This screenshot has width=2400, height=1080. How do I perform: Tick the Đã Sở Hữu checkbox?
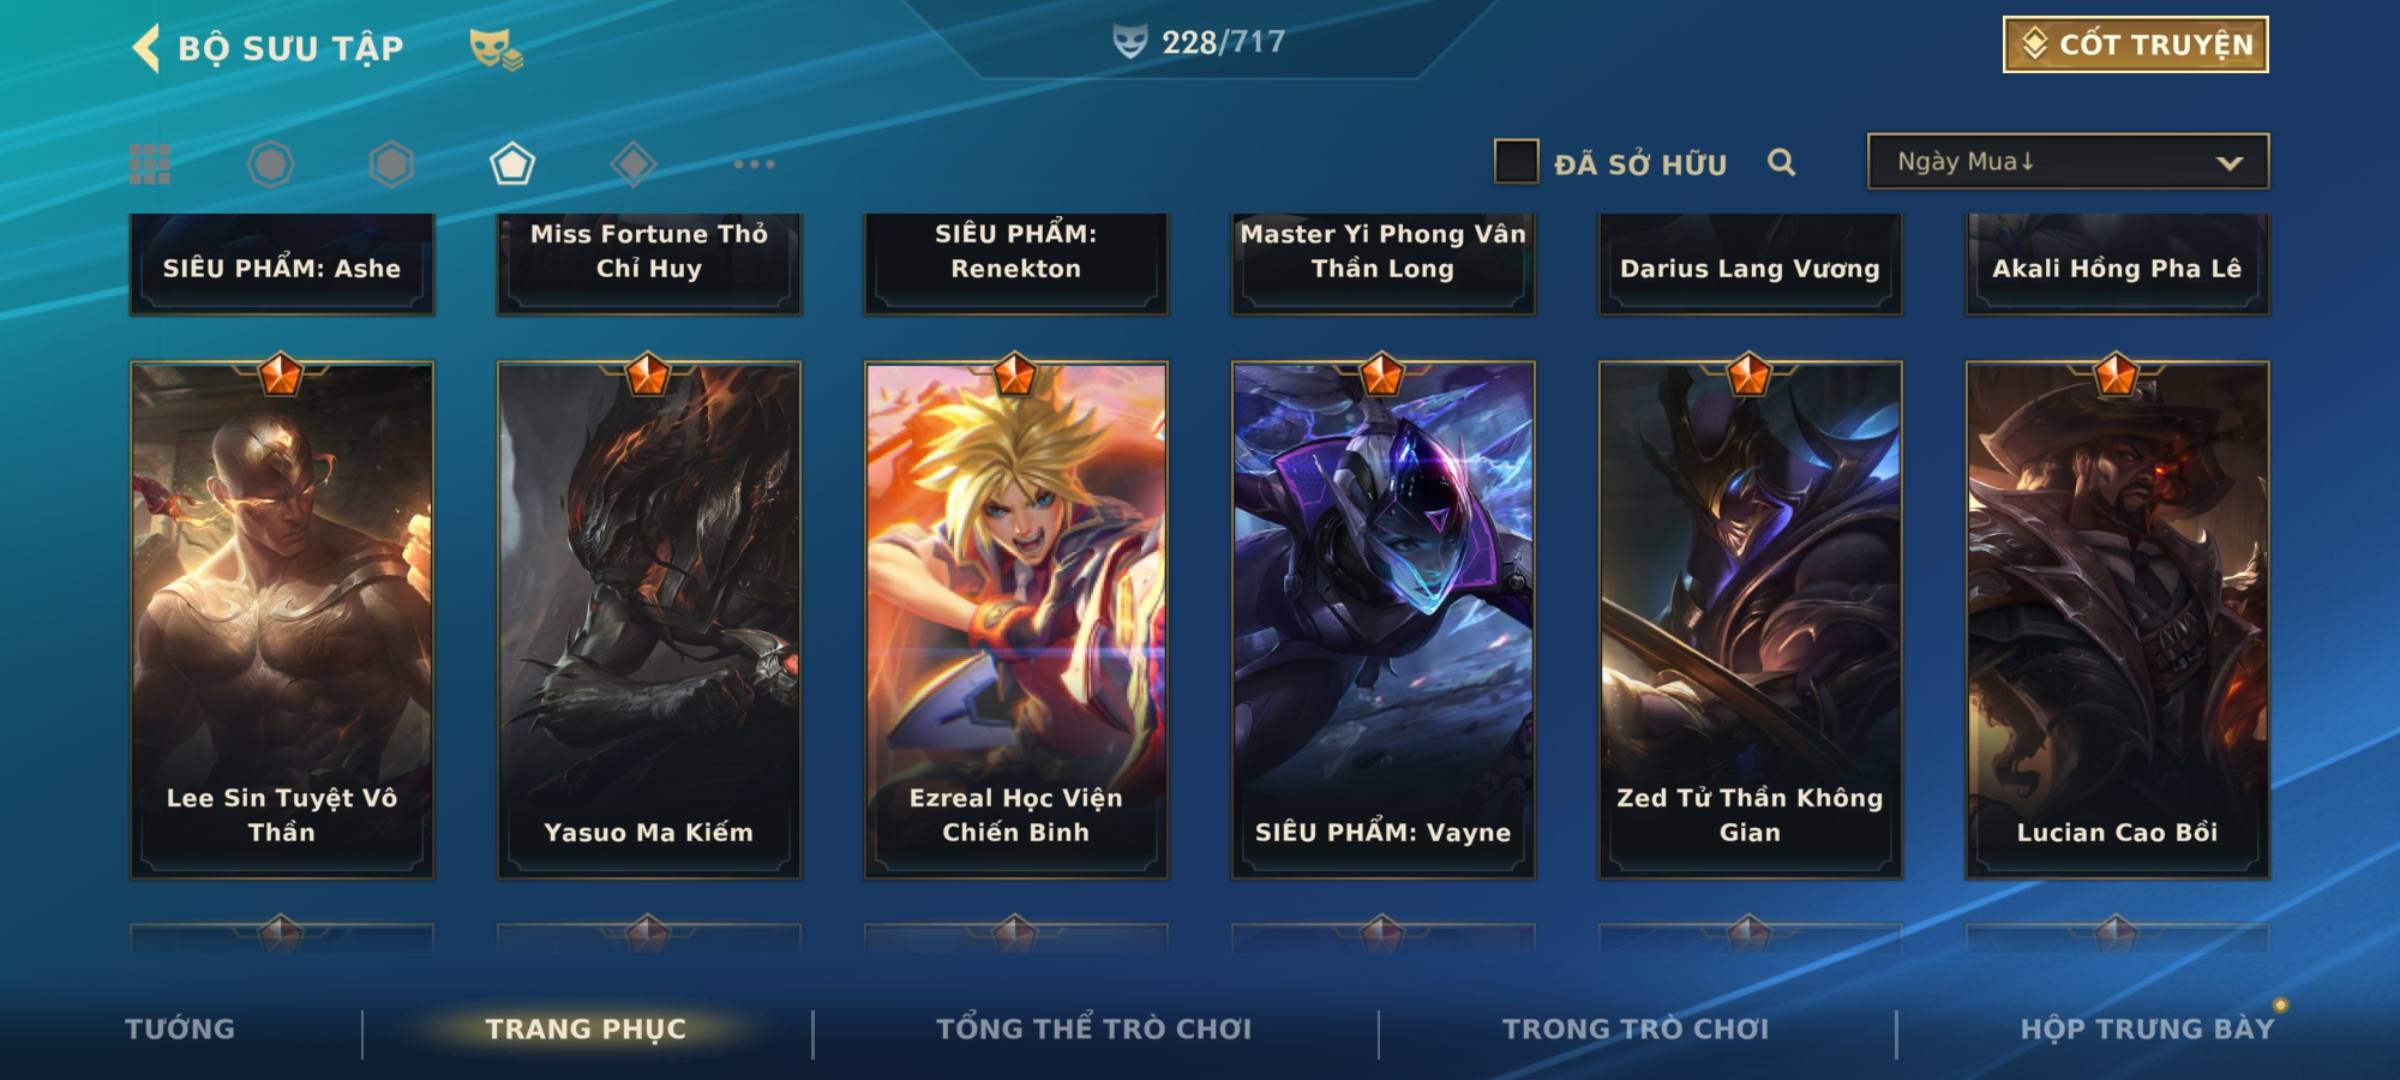click(x=1516, y=161)
